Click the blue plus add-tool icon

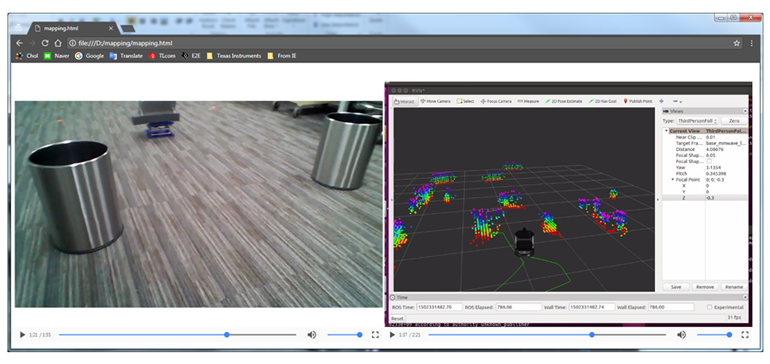[x=661, y=101]
